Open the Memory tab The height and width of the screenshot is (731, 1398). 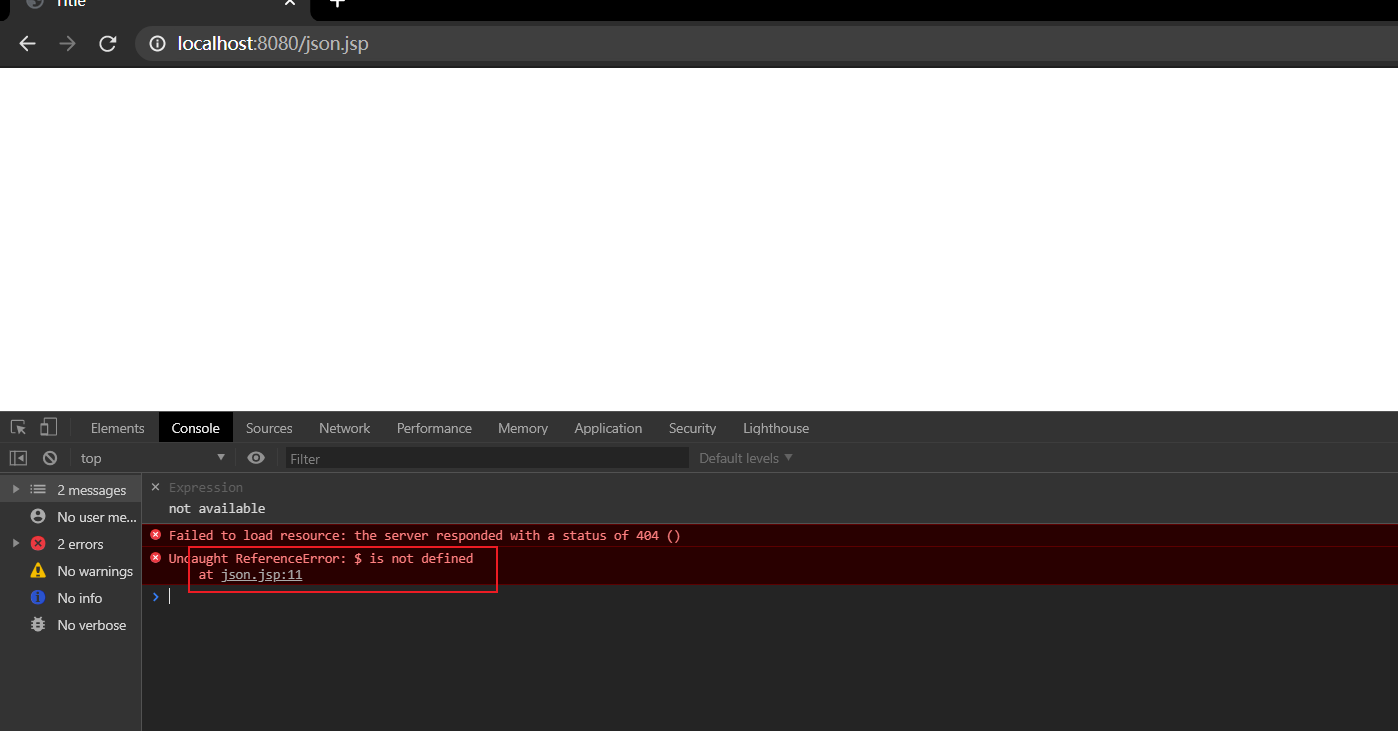(x=523, y=428)
